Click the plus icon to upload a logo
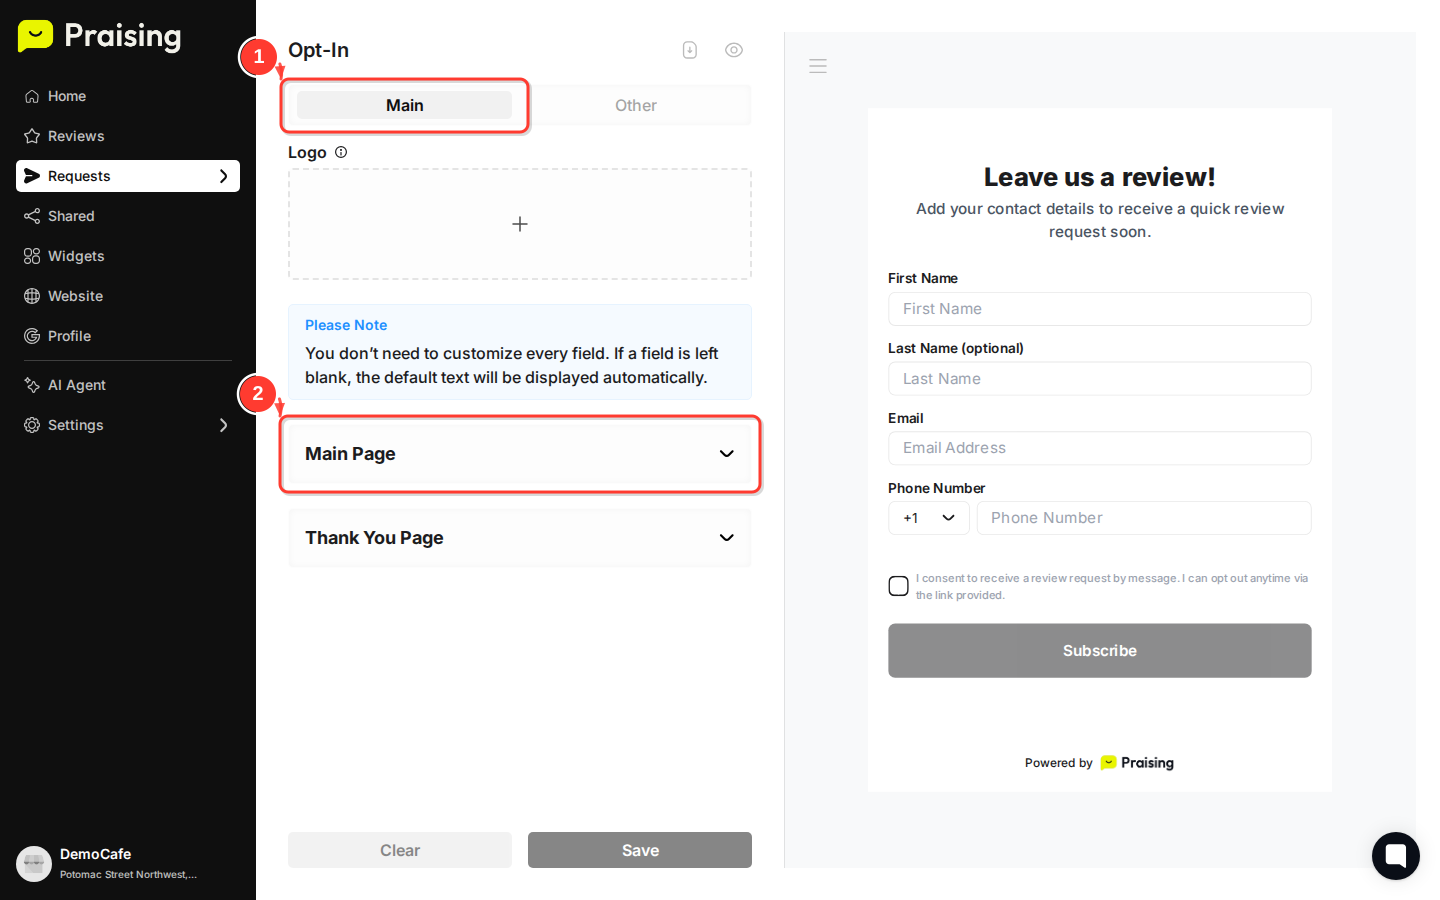Viewport: 1440px width, 900px height. (x=519, y=223)
